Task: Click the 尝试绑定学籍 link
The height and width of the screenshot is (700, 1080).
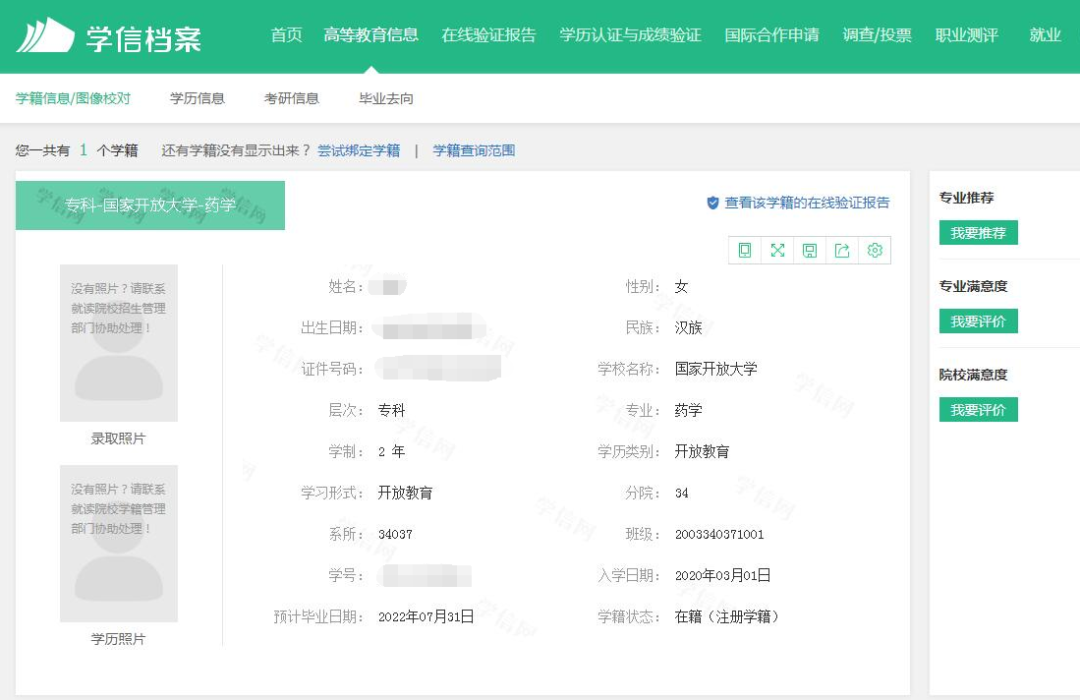Action: [x=357, y=150]
